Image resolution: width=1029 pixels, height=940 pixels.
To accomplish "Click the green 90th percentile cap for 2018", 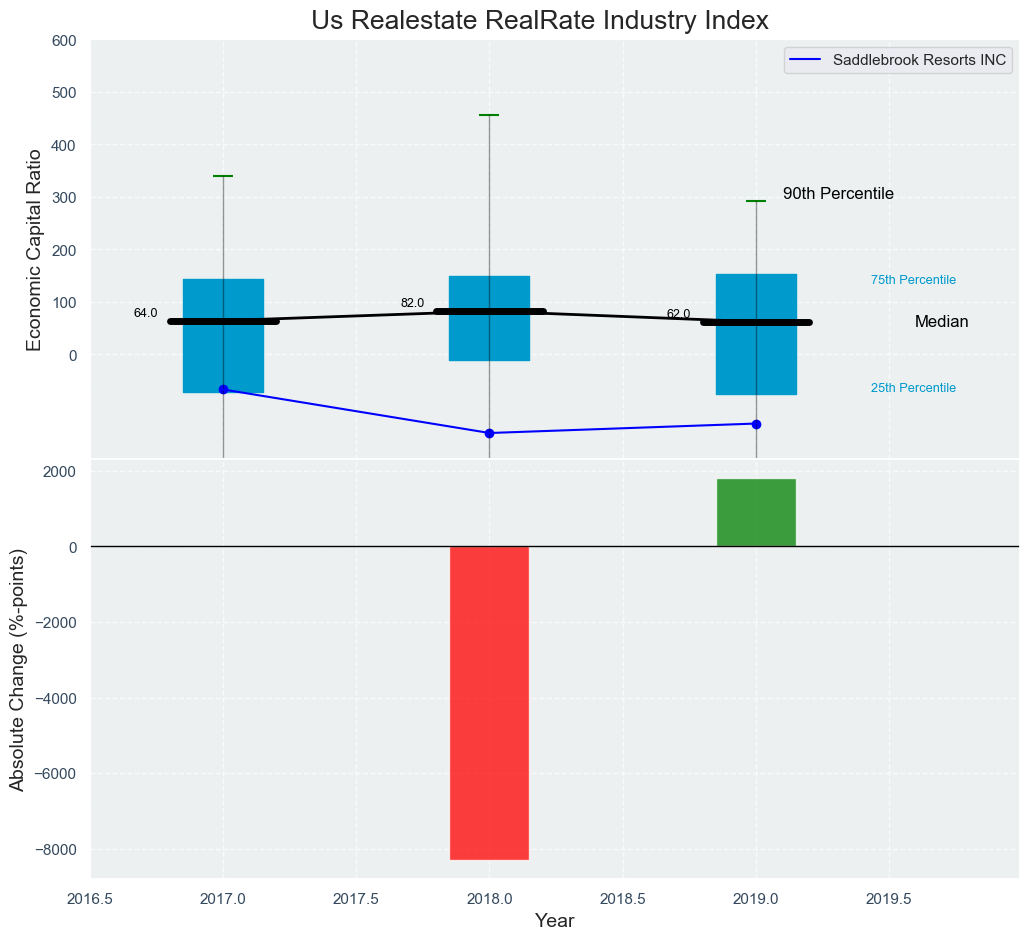I will 489,115.
